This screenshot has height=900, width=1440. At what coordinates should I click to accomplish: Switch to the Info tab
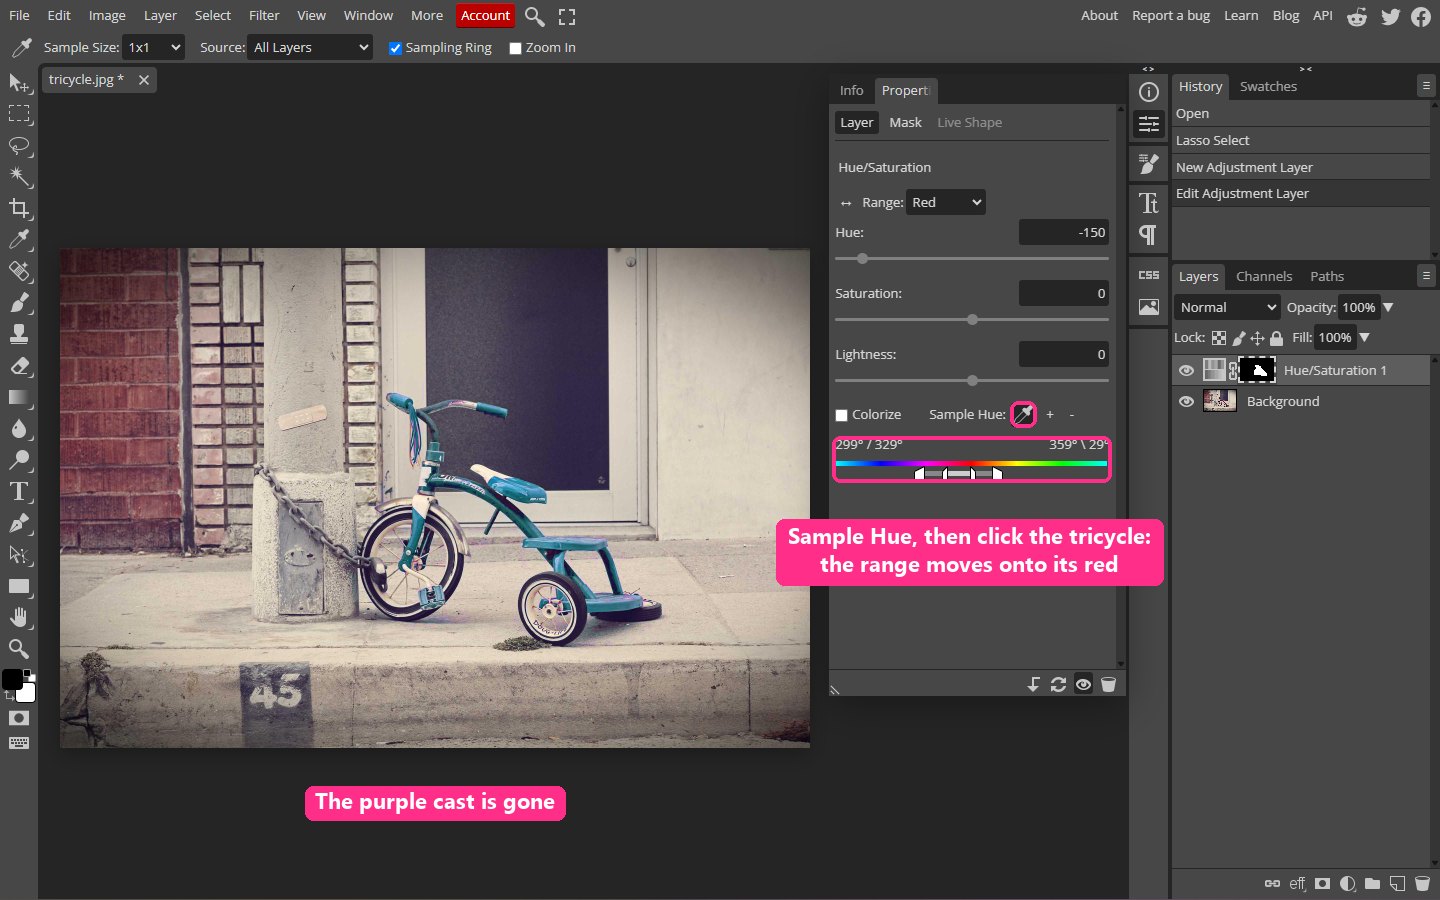pyautogui.click(x=851, y=90)
